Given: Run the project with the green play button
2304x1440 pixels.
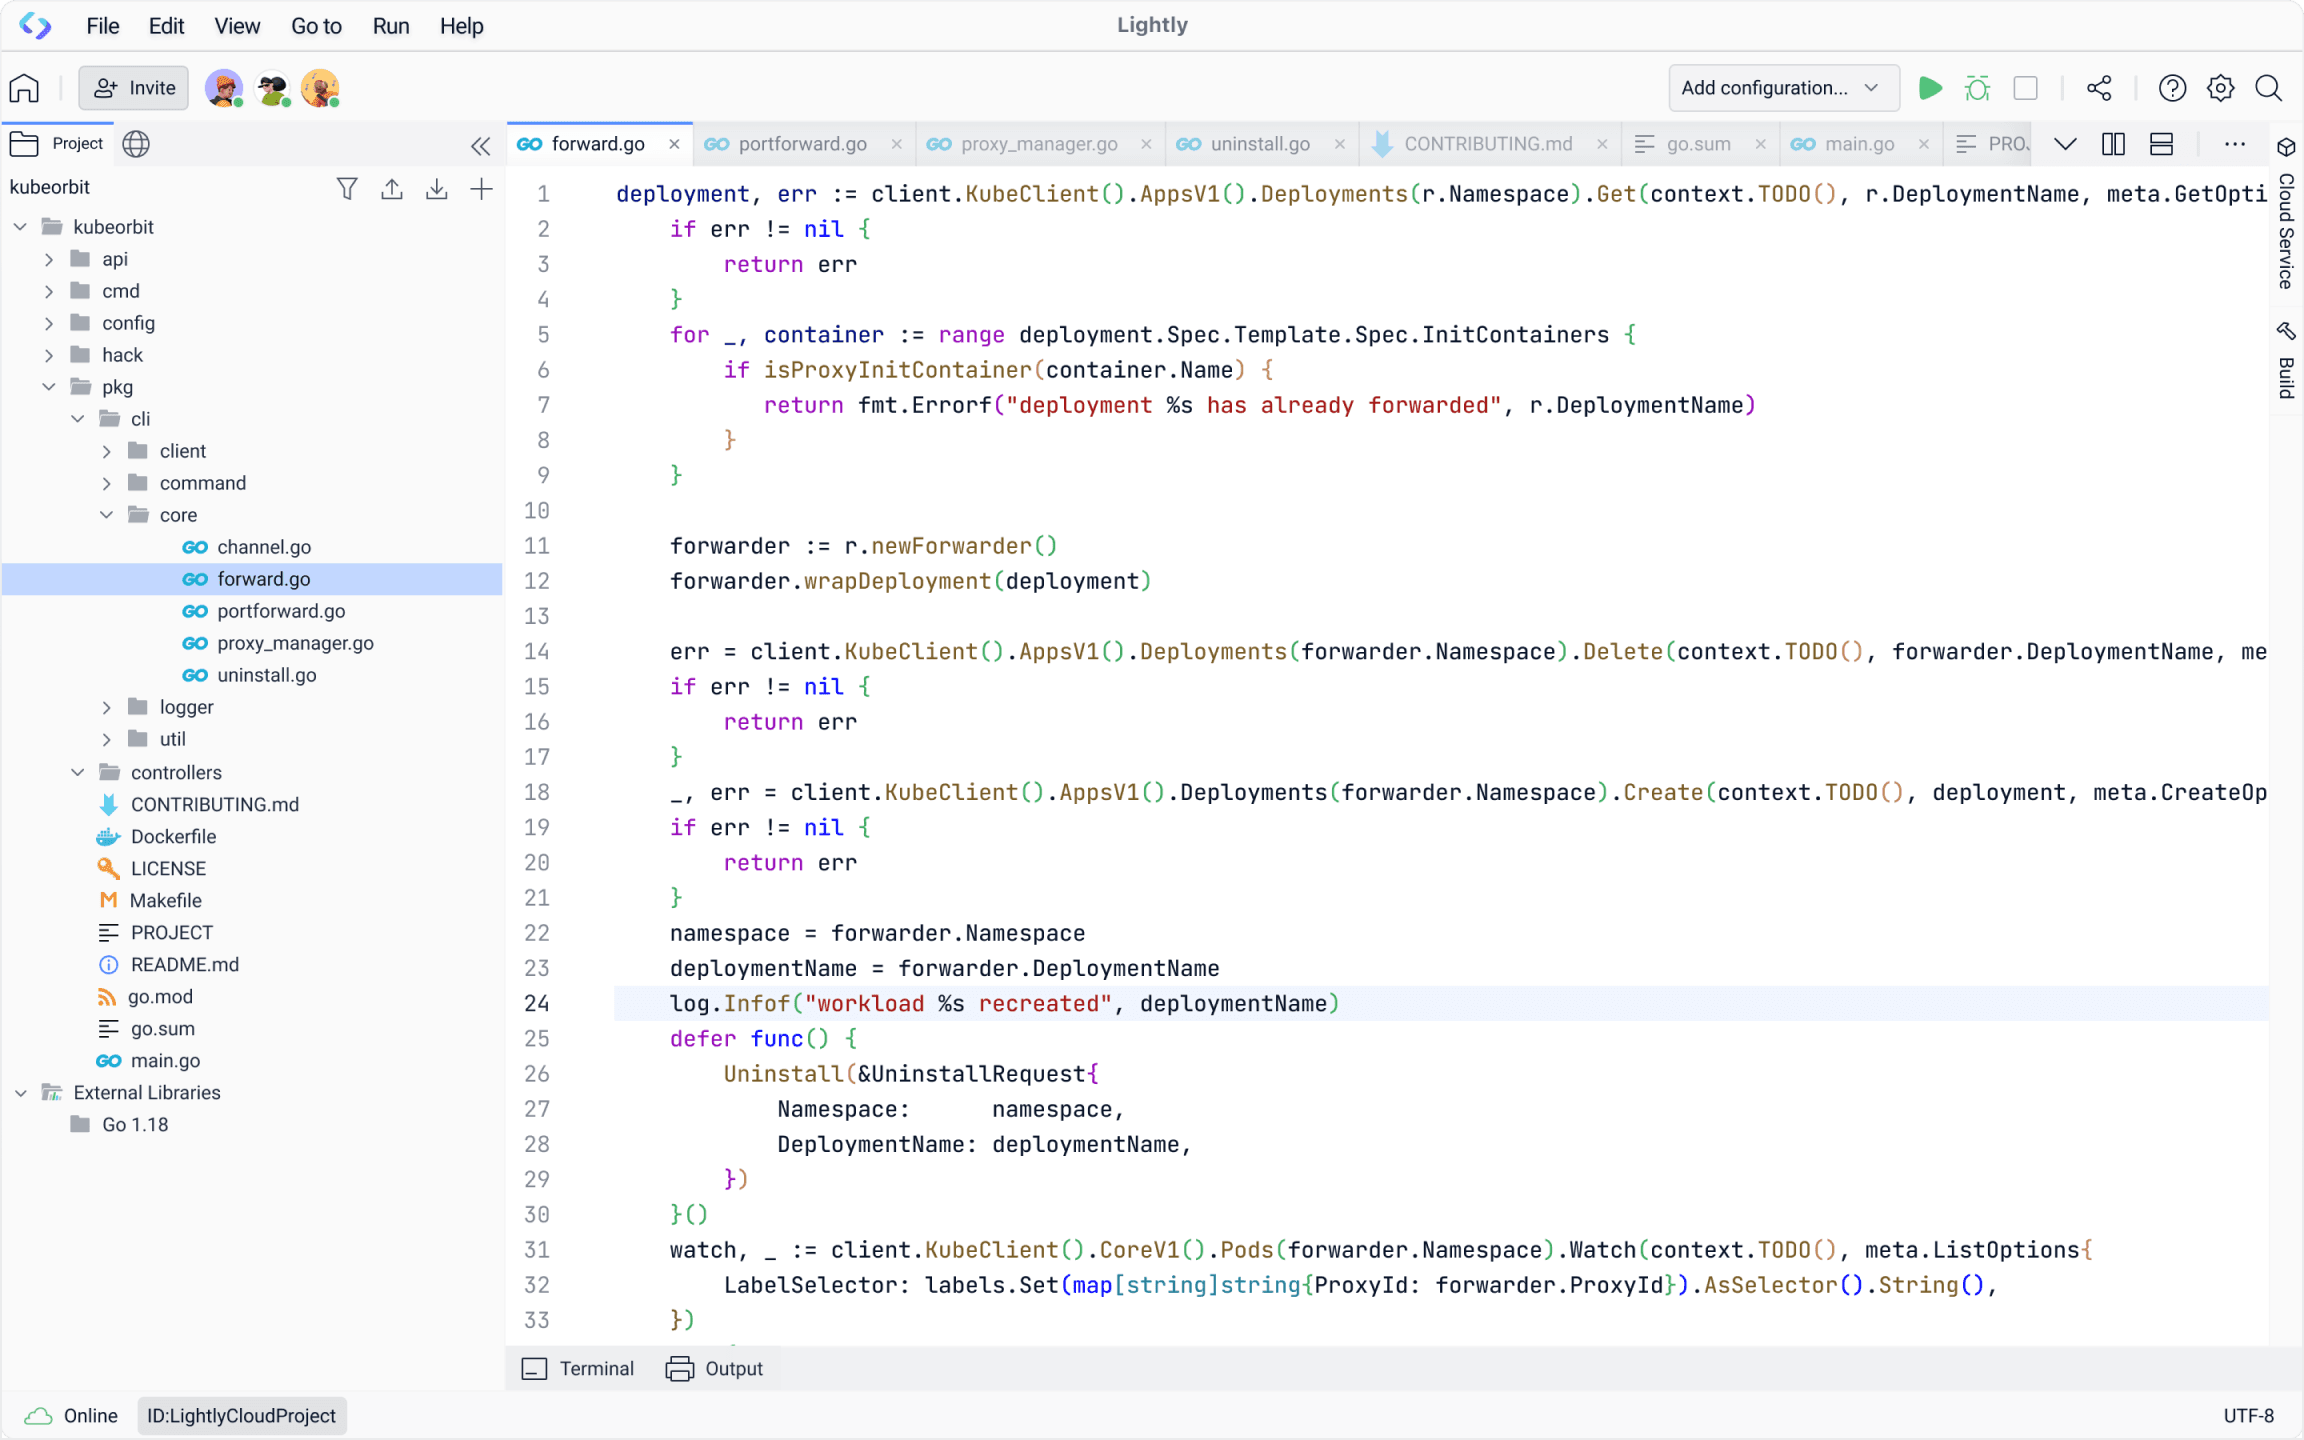Looking at the screenshot, I should [x=1930, y=88].
